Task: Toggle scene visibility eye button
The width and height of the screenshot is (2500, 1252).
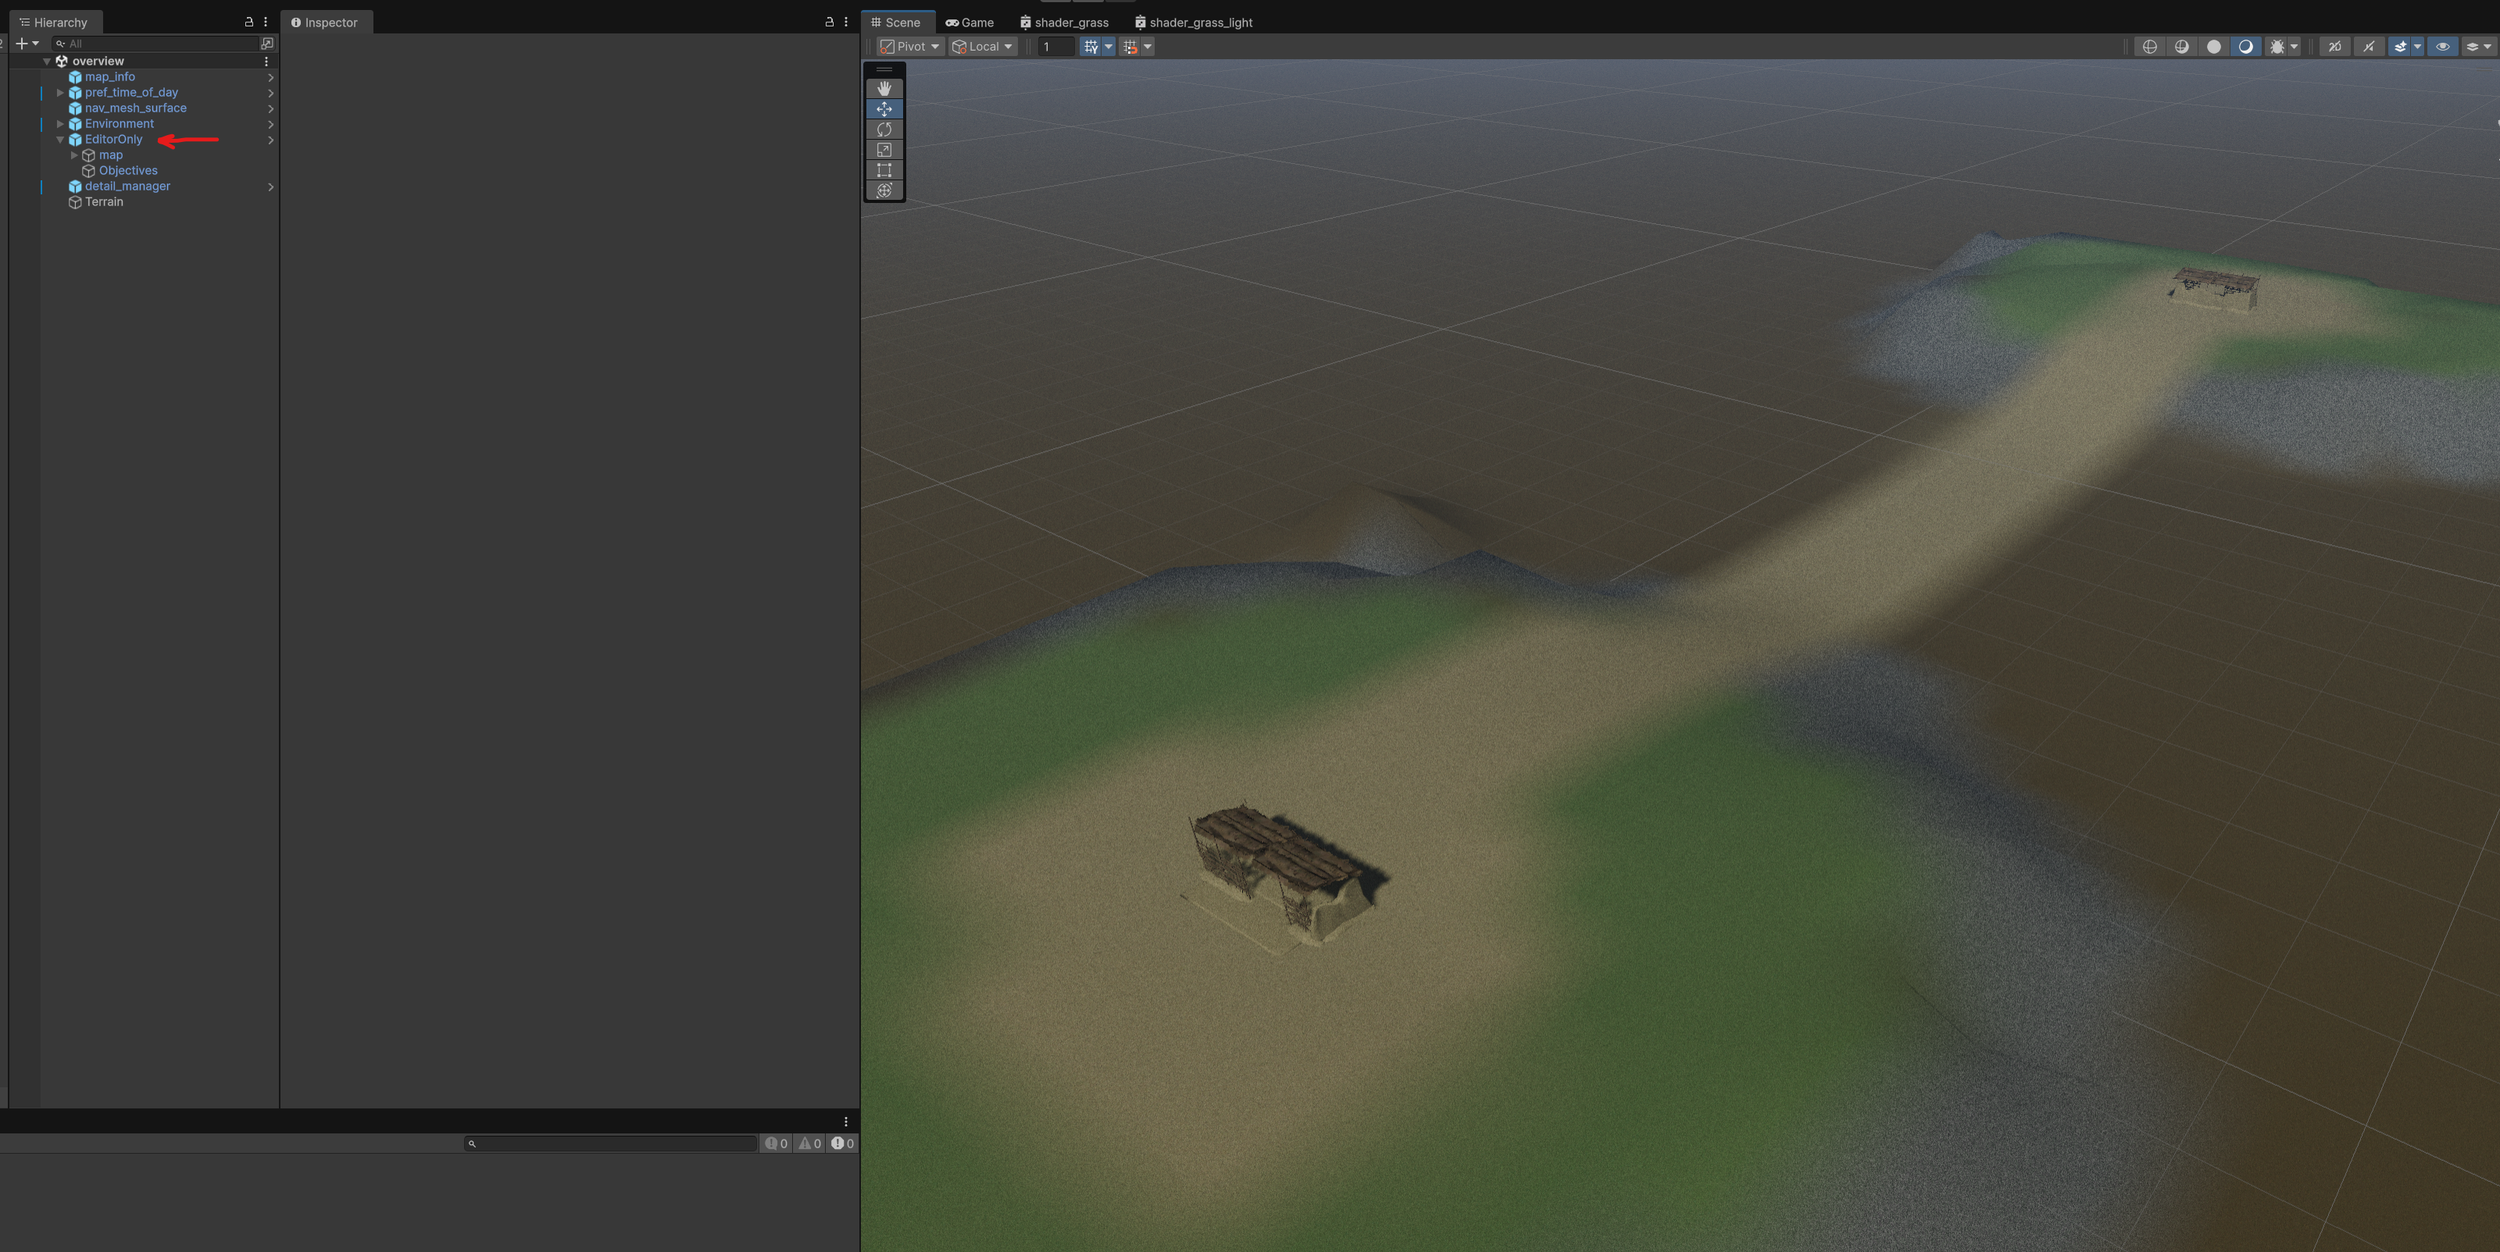Action: coord(2442,46)
